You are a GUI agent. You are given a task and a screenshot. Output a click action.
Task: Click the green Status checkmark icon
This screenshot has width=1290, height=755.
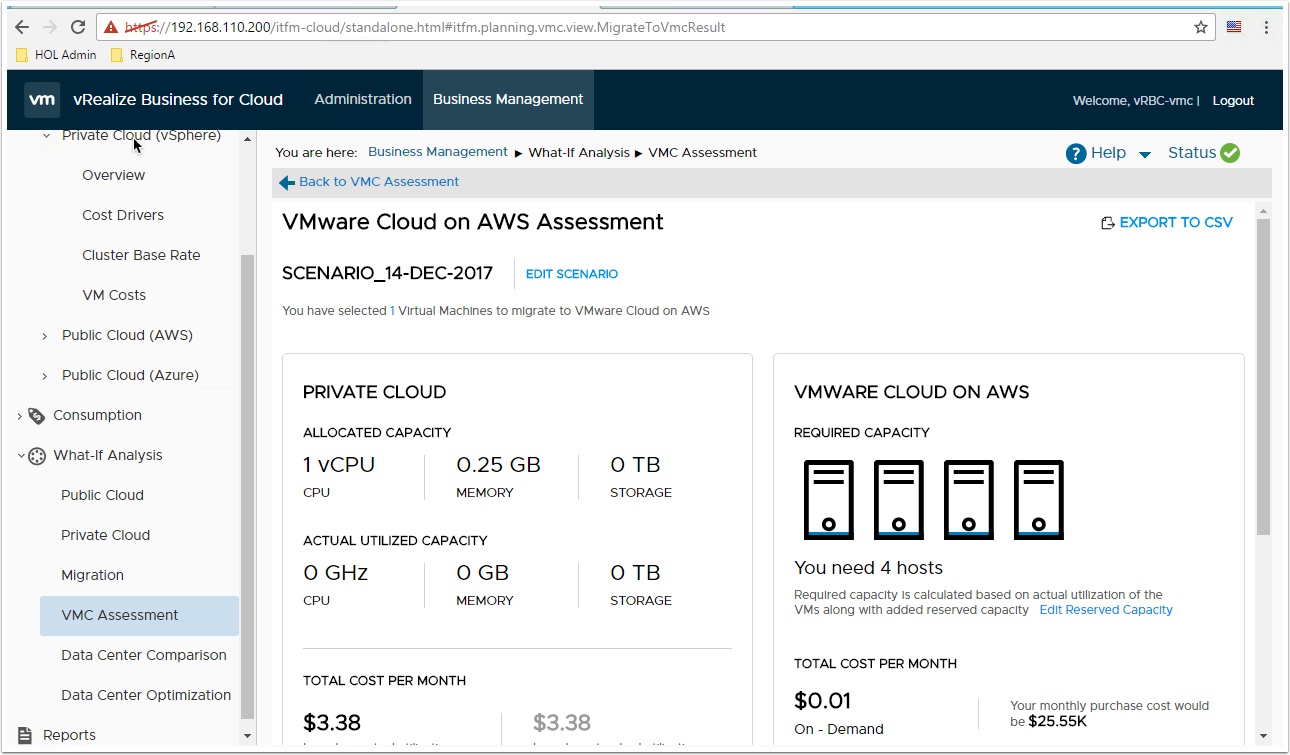1230,153
